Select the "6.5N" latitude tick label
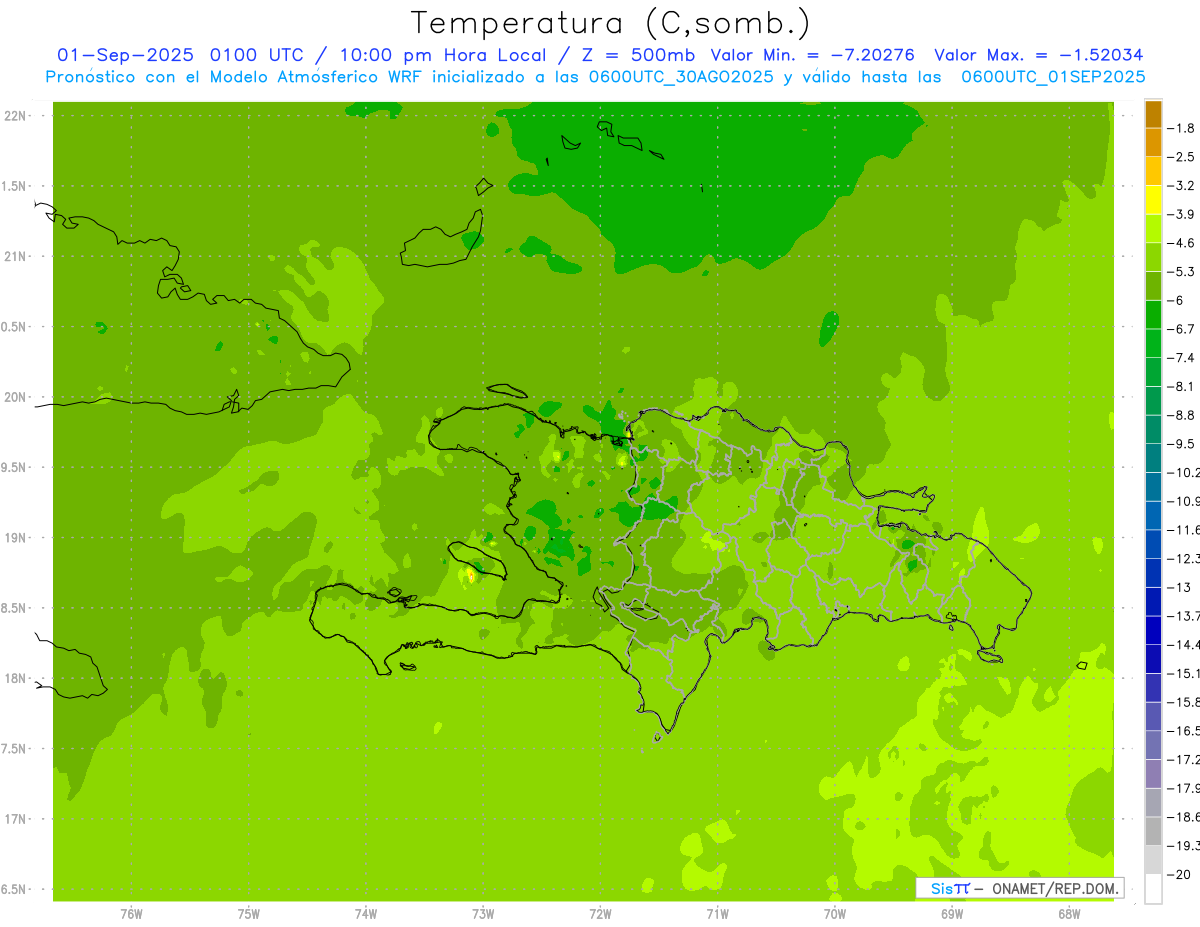This screenshot has height=927, width=1200. click(x=15, y=890)
